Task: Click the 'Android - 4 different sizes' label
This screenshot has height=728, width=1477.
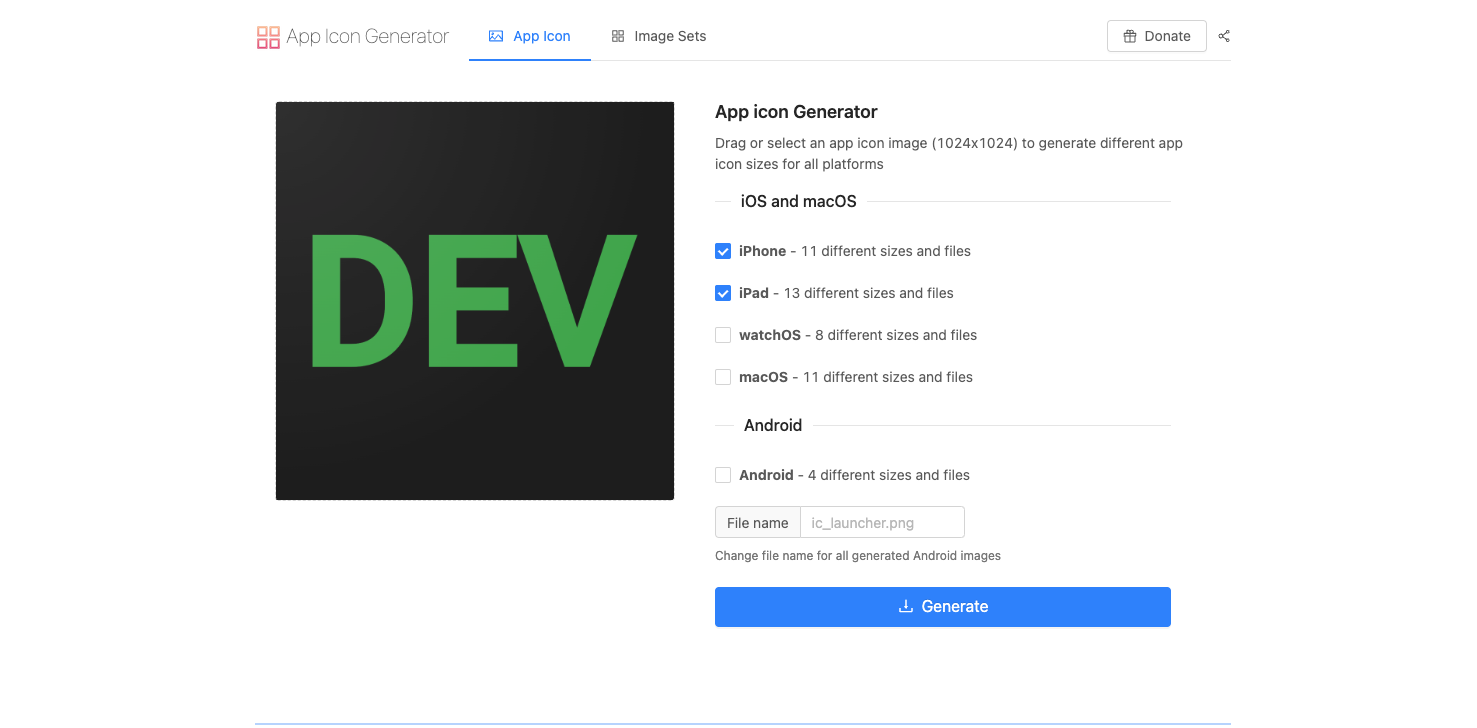Action: coord(854,475)
